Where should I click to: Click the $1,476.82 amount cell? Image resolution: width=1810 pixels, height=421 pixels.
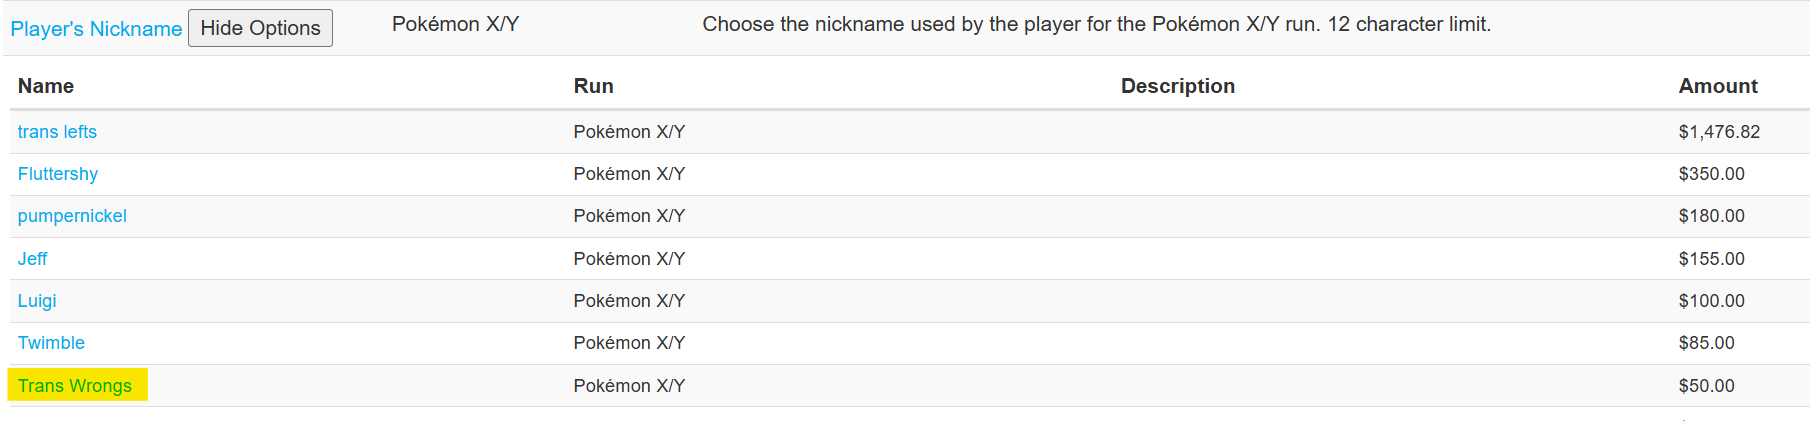1719,132
